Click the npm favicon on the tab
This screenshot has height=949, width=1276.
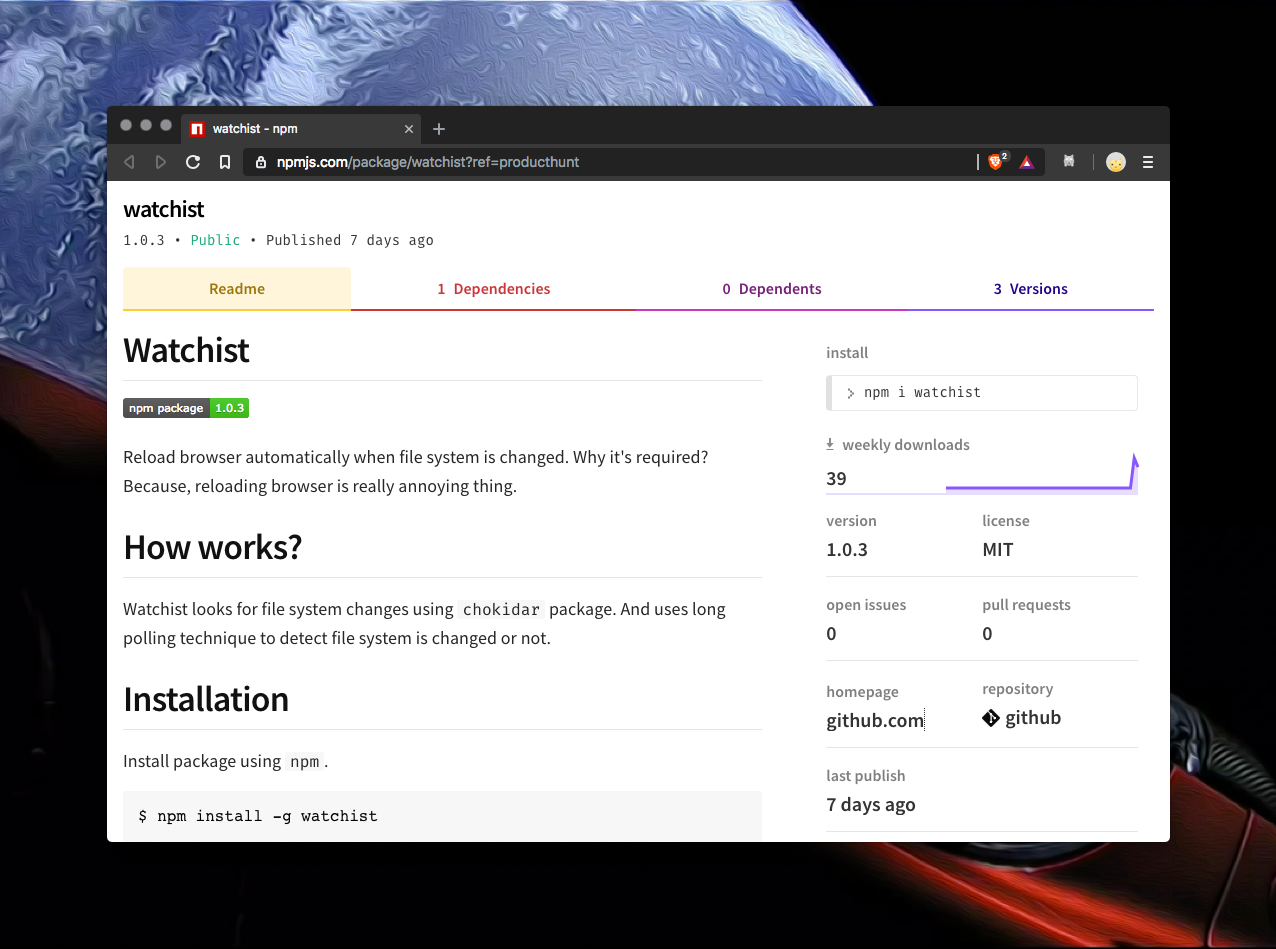(x=197, y=129)
